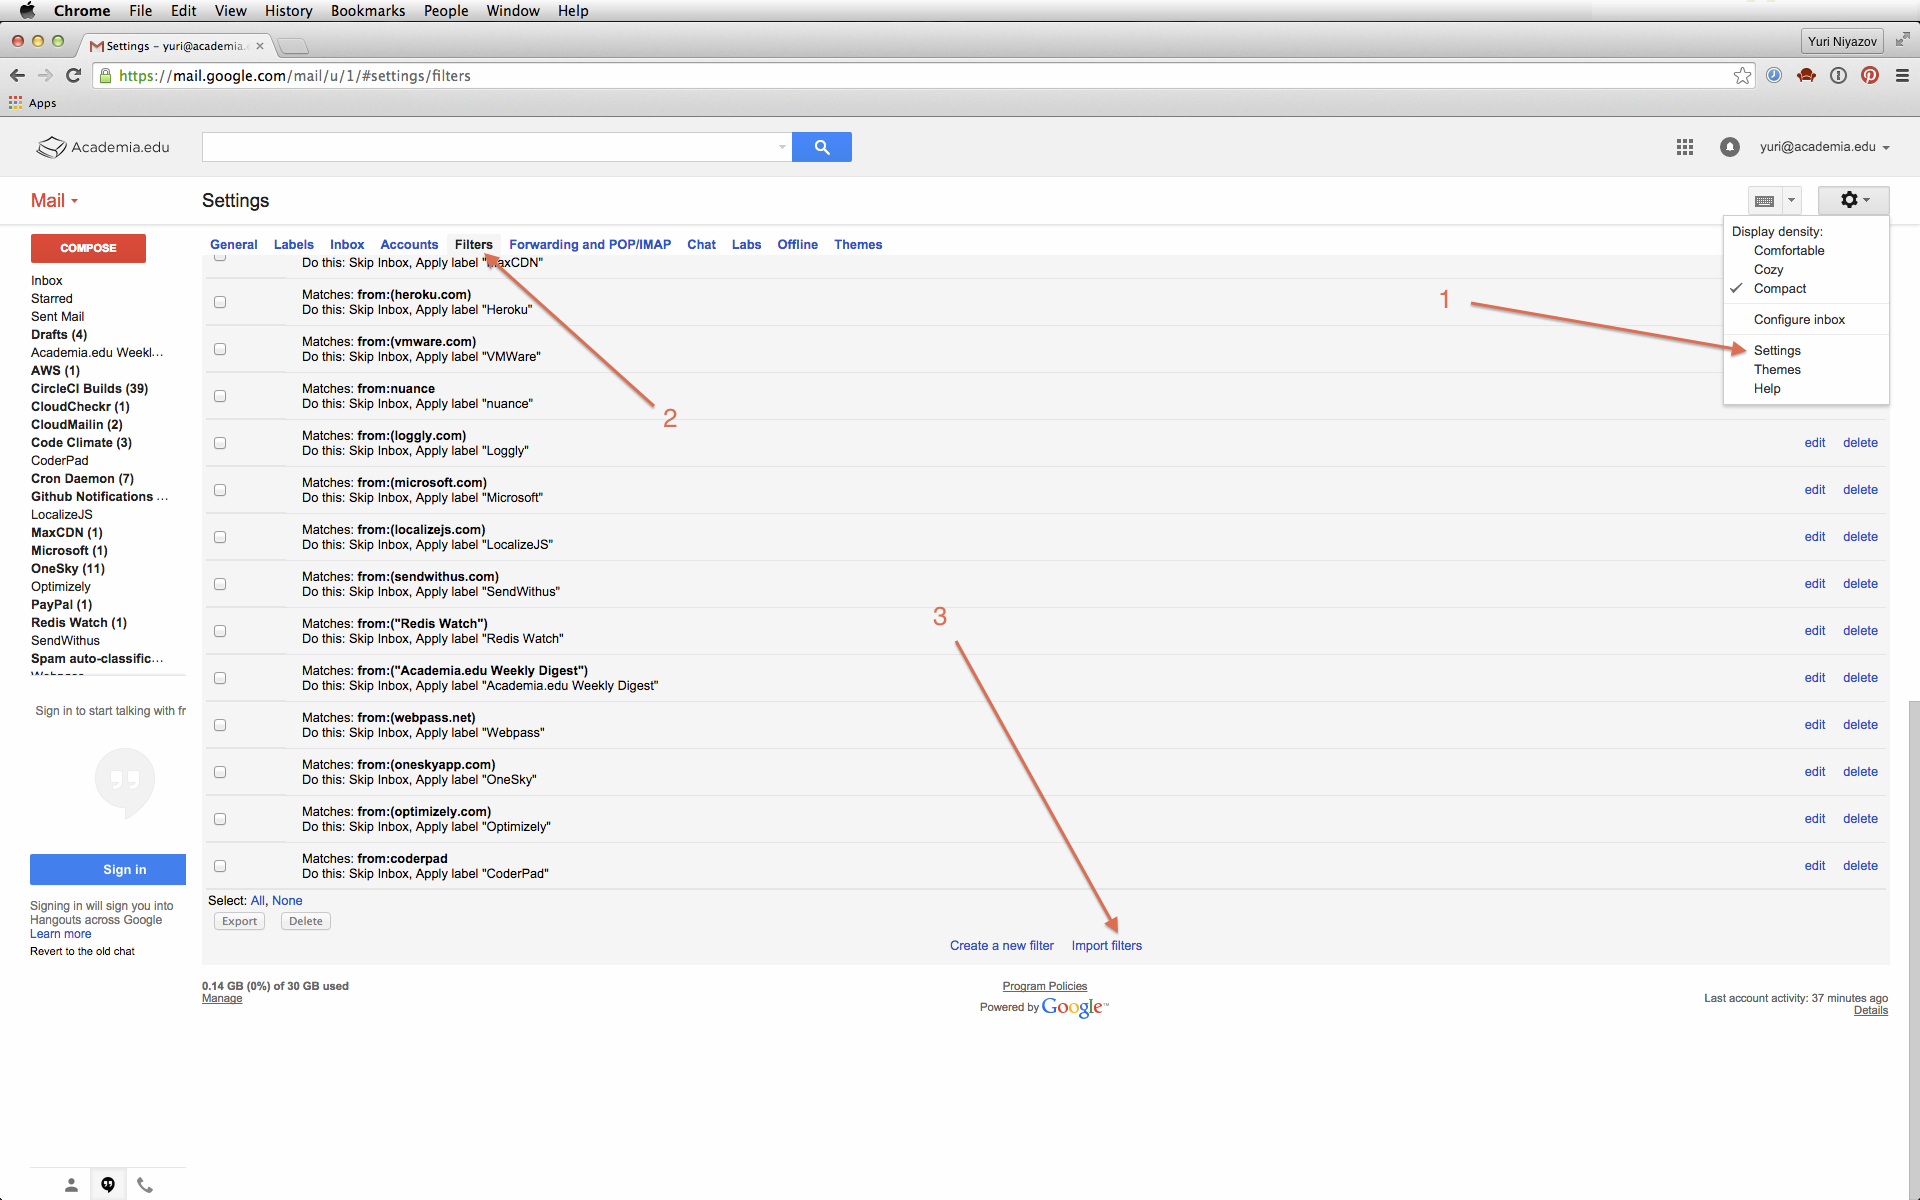Click the Apps shortcut grid icon

(x=15, y=103)
